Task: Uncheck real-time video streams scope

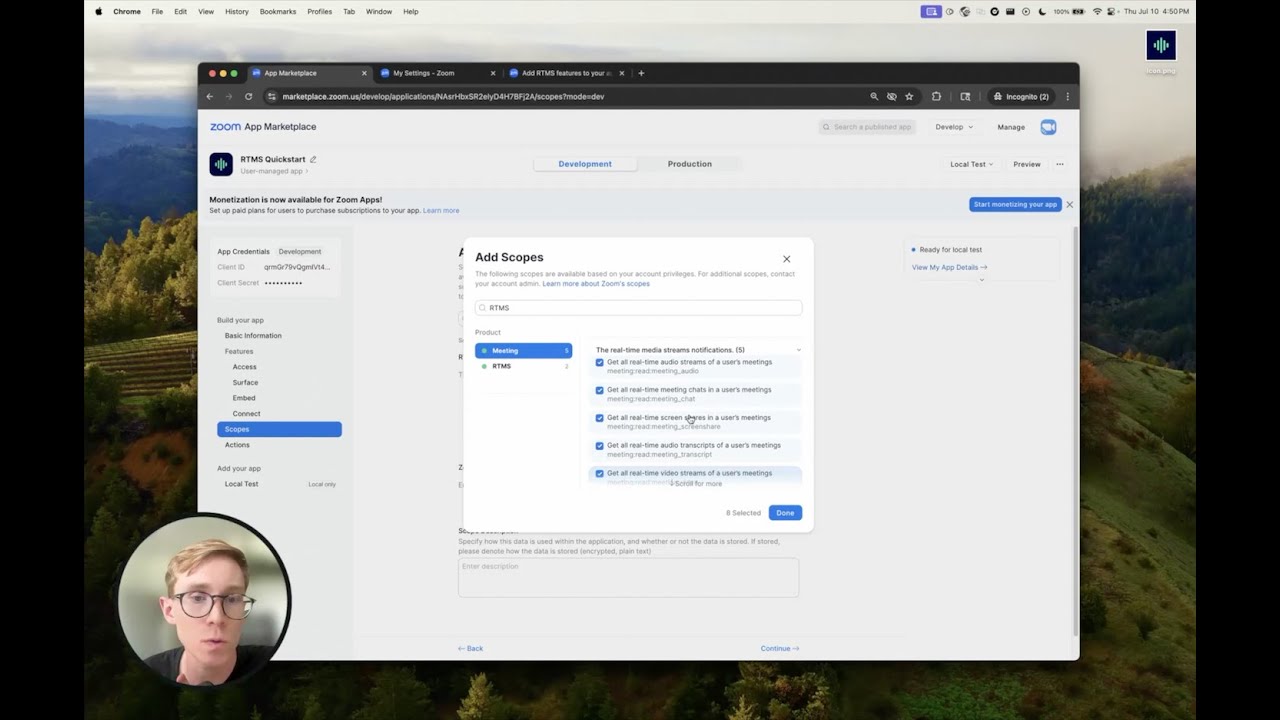Action: pos(600,473)
